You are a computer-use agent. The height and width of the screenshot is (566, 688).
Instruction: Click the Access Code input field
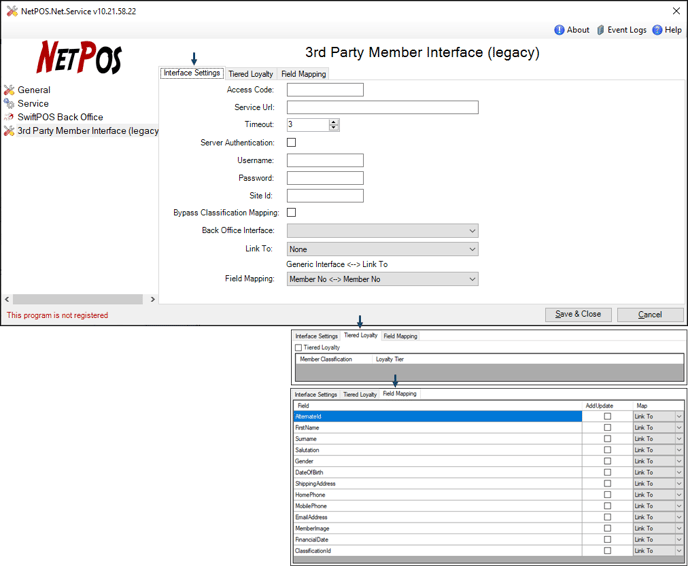tap(325, 90)
